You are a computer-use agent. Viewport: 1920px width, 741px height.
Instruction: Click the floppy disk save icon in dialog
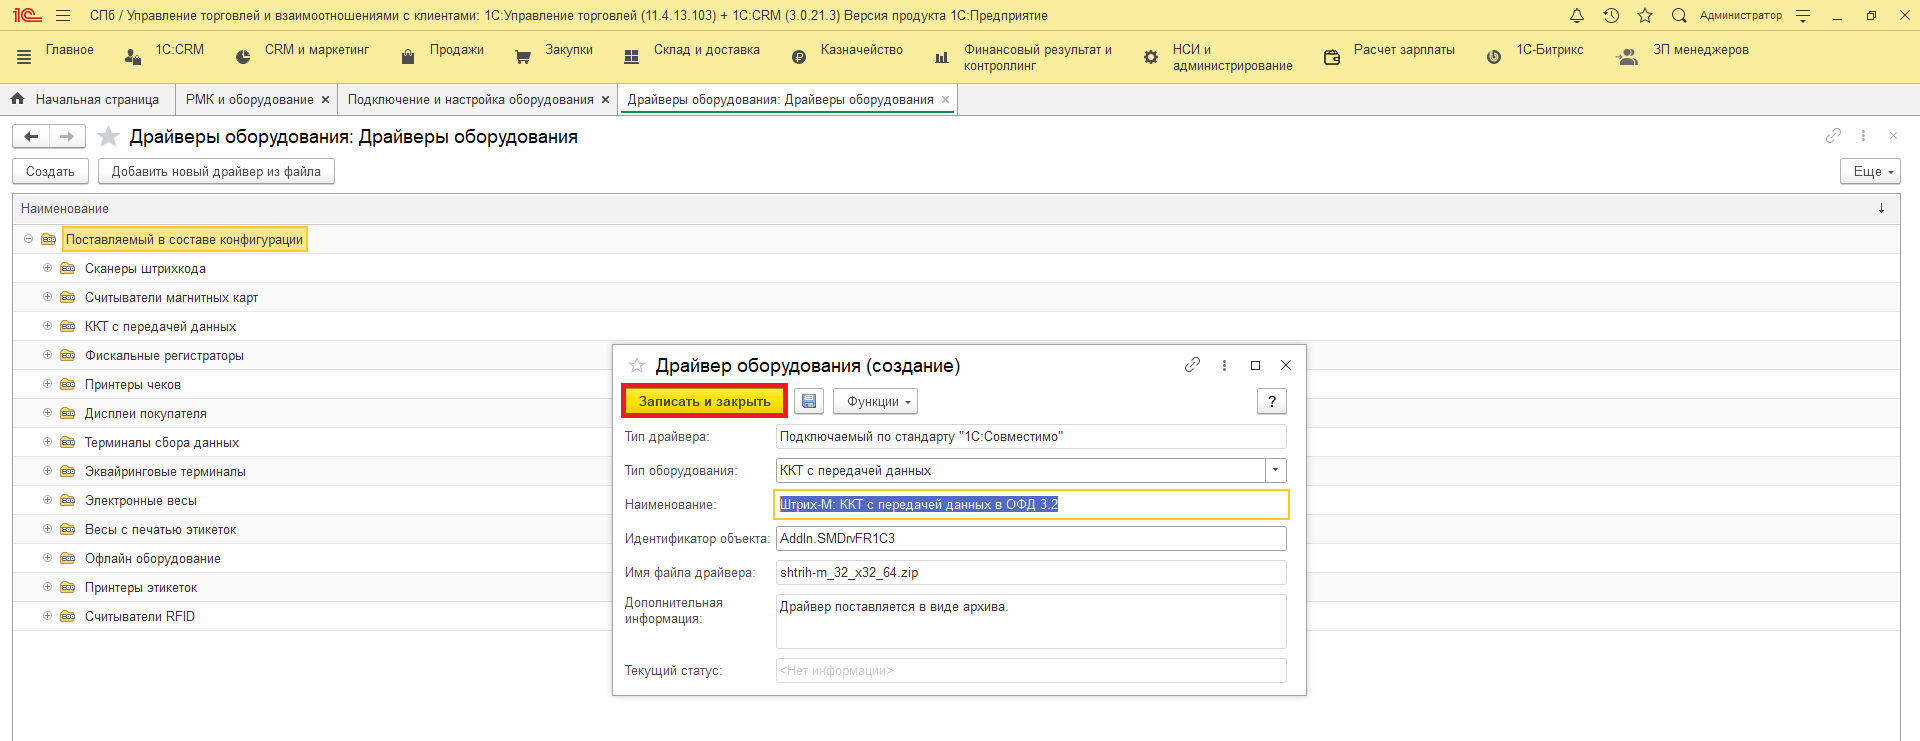coord(809,401)
